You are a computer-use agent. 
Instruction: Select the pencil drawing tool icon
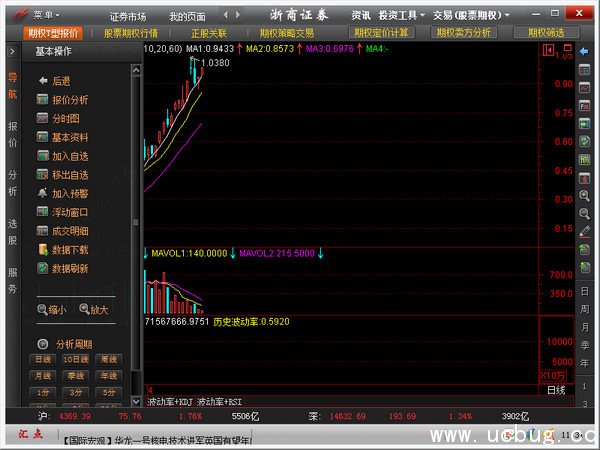coord(584,232)
